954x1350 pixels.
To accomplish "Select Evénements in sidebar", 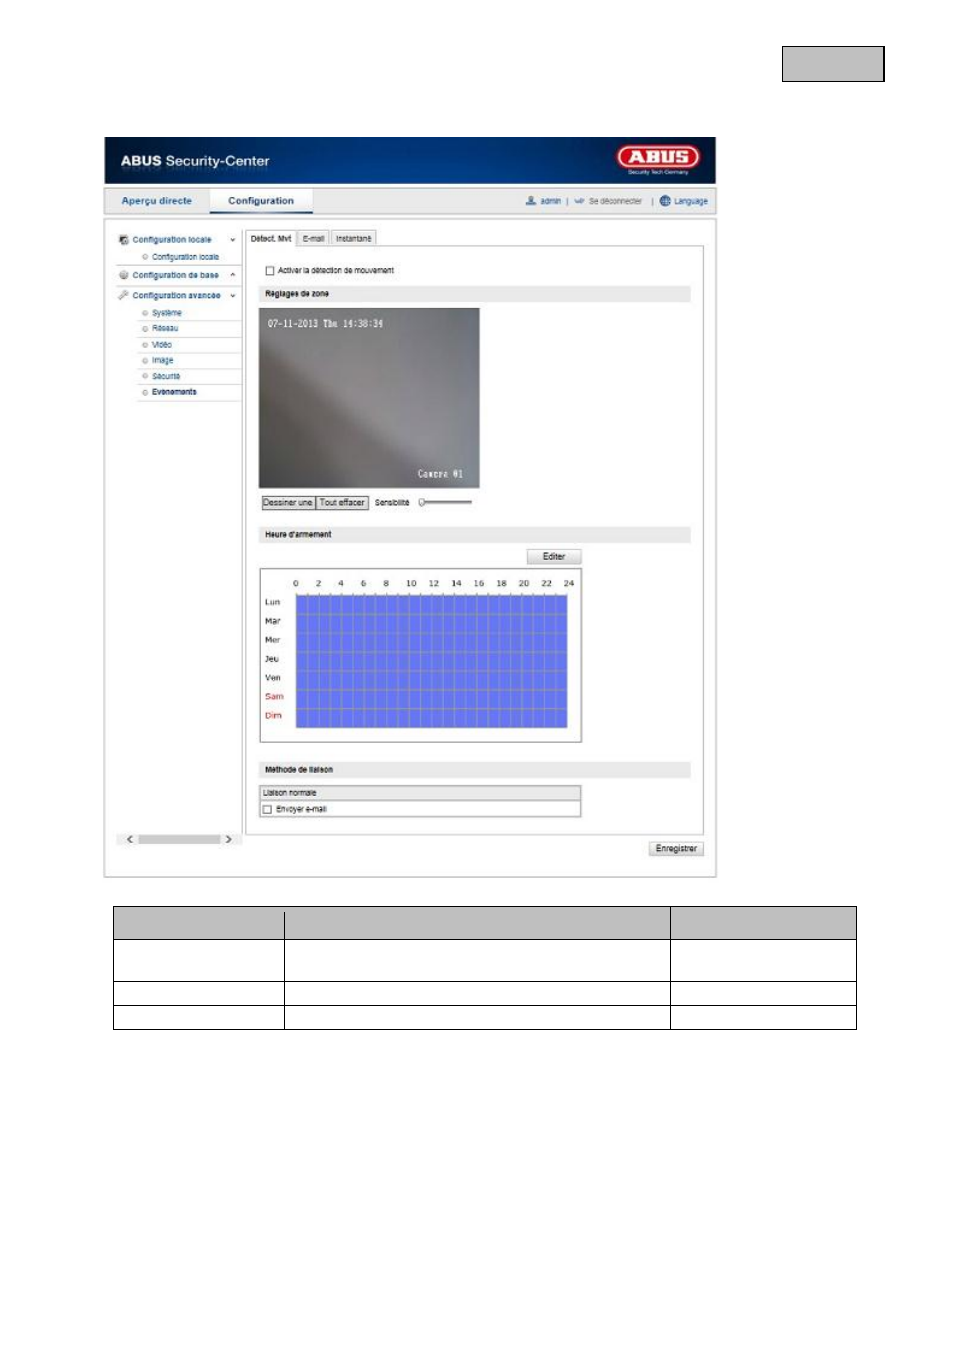I will tap(174, 392).
